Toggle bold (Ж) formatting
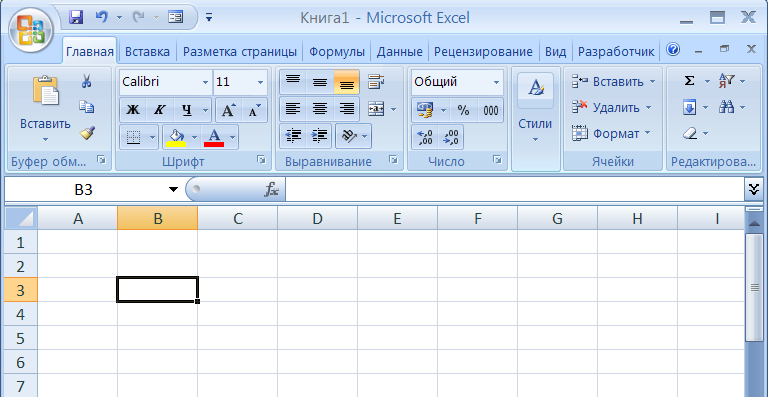 click(132, 110)
